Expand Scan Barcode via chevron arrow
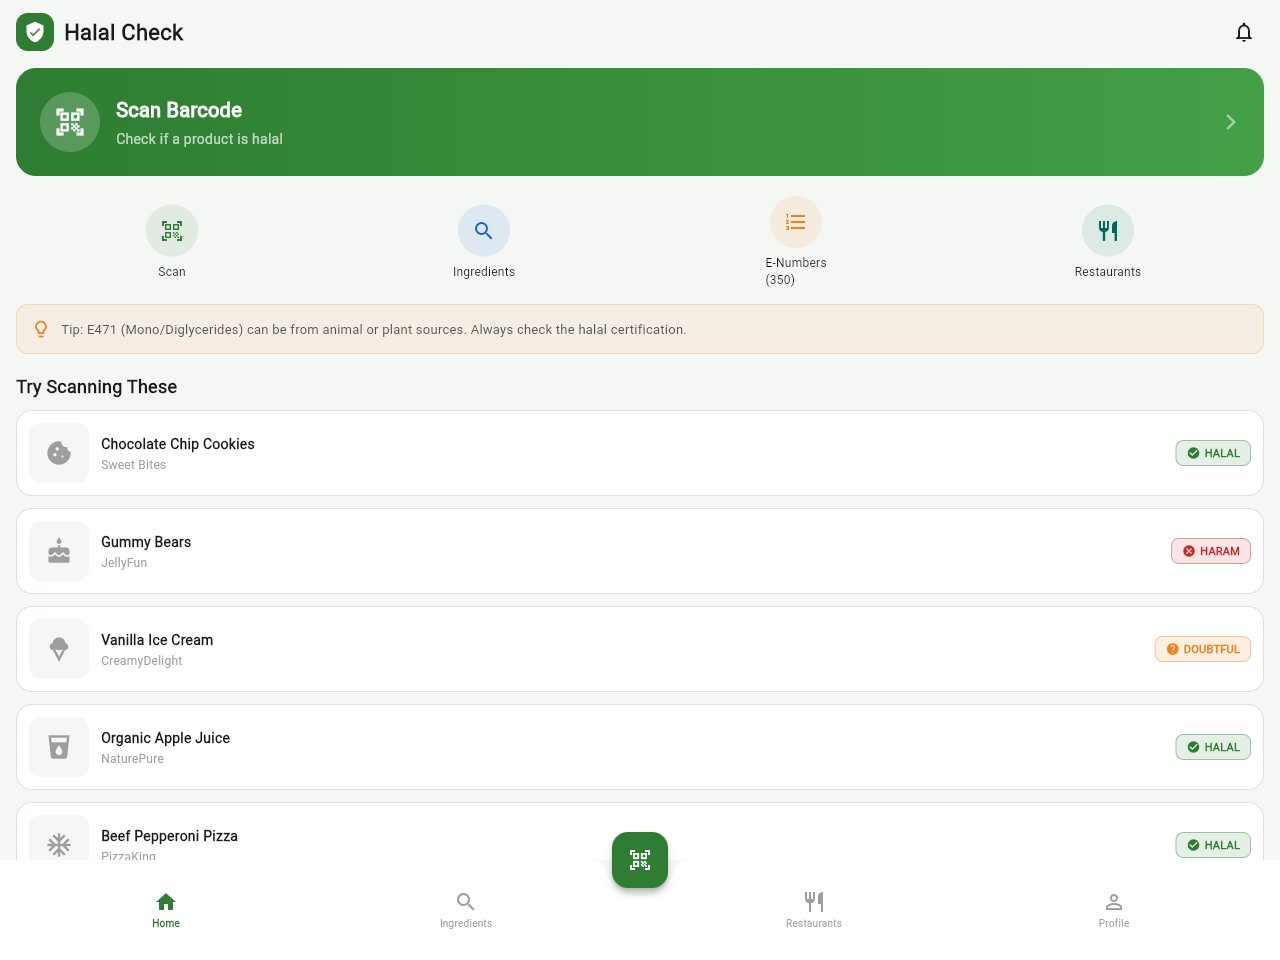 [1231, 122]
